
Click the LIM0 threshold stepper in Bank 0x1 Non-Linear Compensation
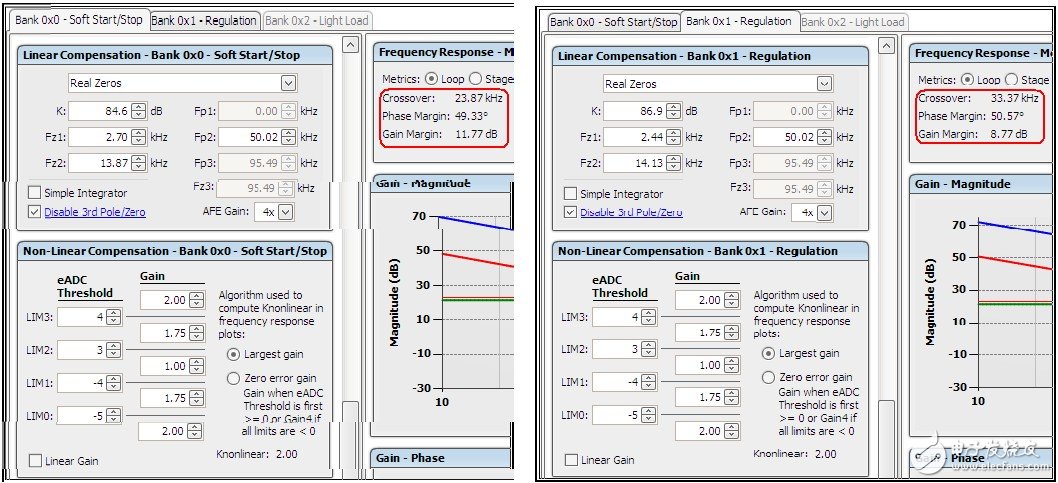click(648, 415)
